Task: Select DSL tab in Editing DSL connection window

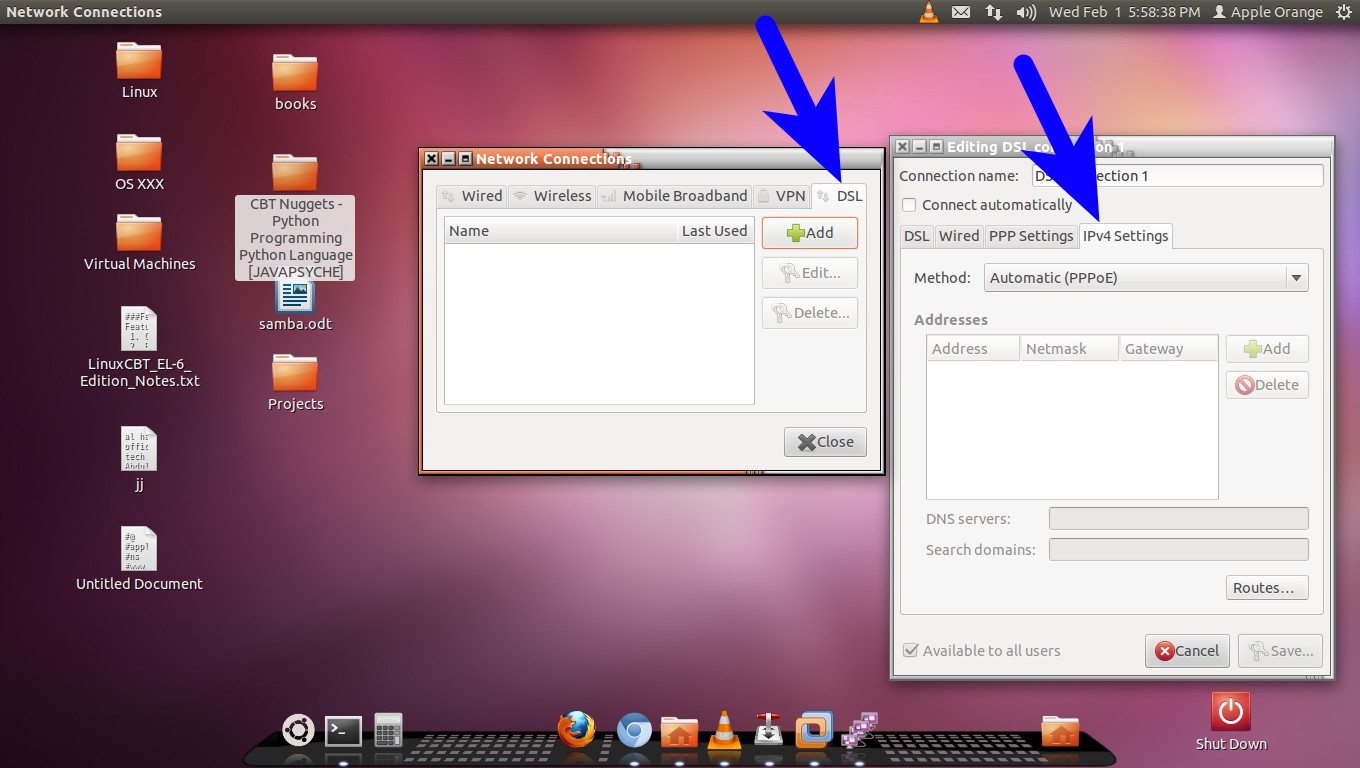Action: click(917, 236)
